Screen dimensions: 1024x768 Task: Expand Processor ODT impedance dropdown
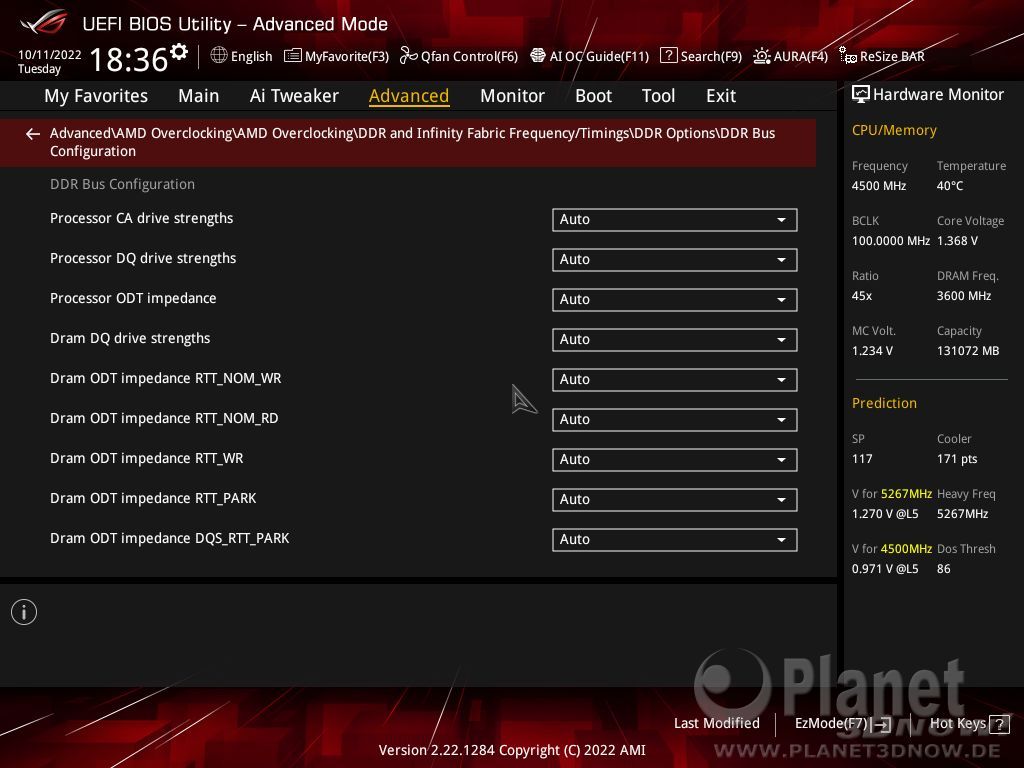coord(675,300)
